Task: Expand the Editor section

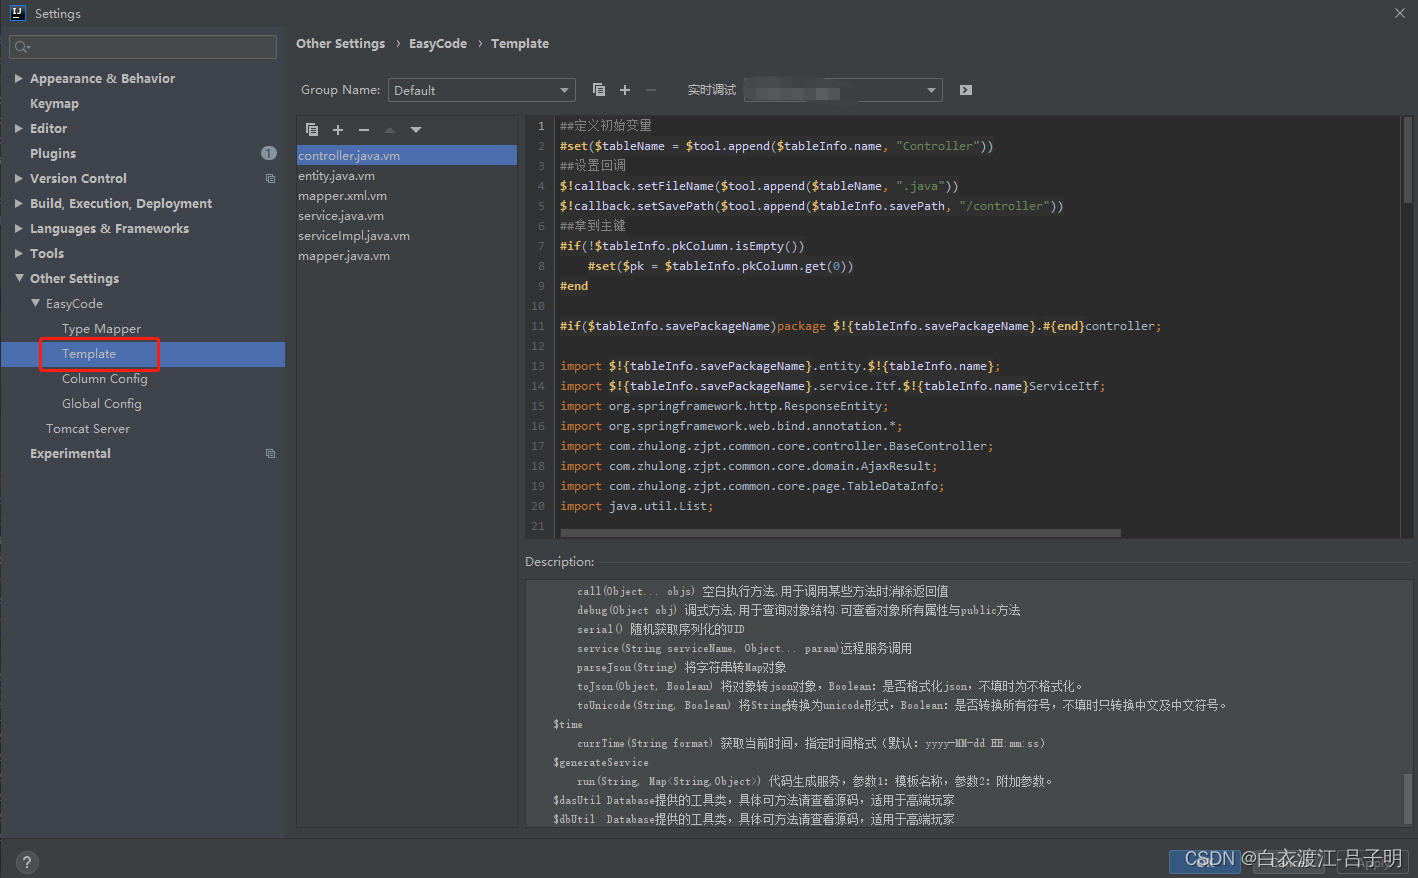Action: click(x=19, y=128)
